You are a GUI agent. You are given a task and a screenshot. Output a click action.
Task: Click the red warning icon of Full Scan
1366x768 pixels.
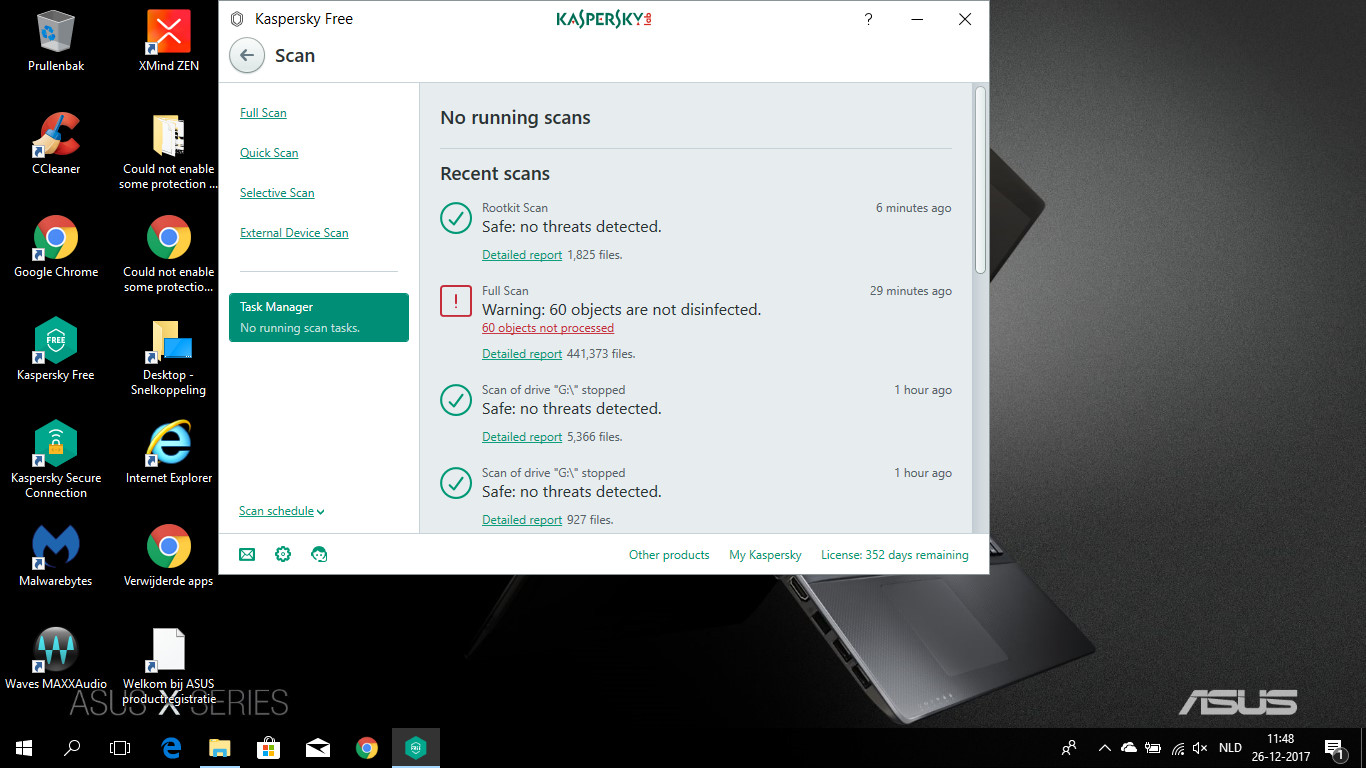456,301
